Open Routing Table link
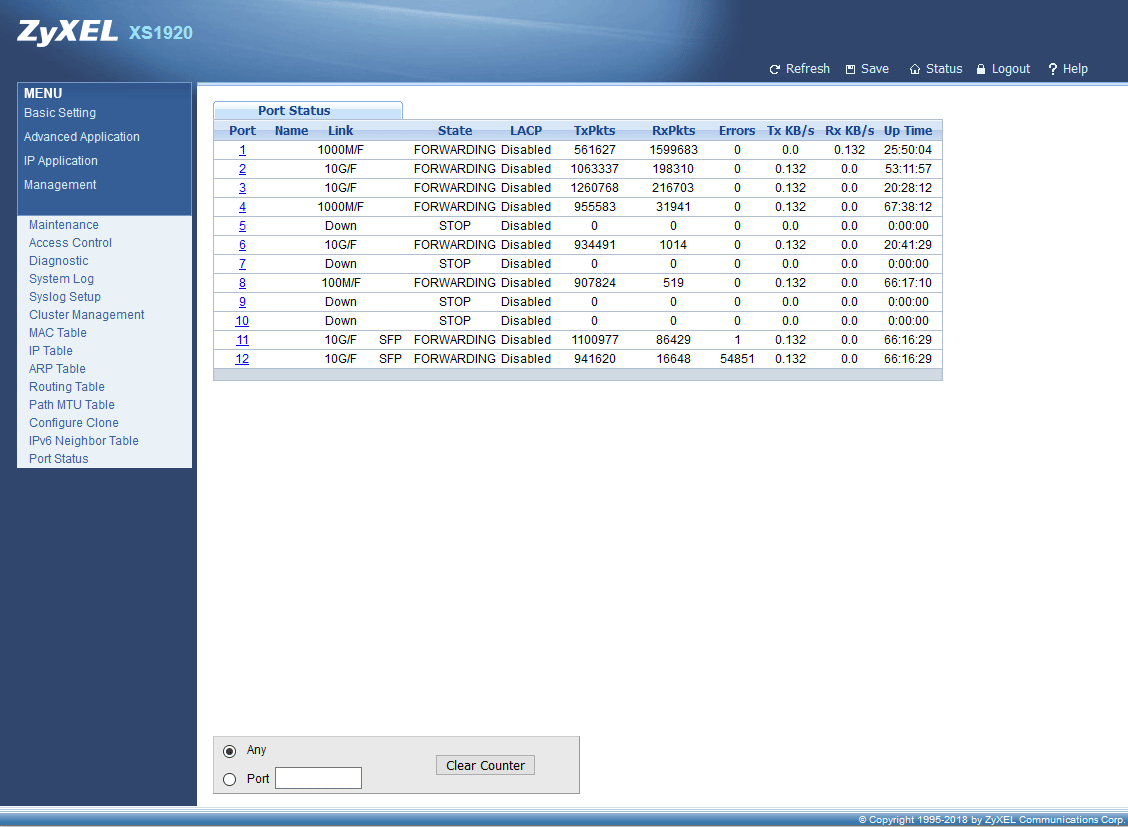This screenshot has width=1128, height=827. coord(67,387)
